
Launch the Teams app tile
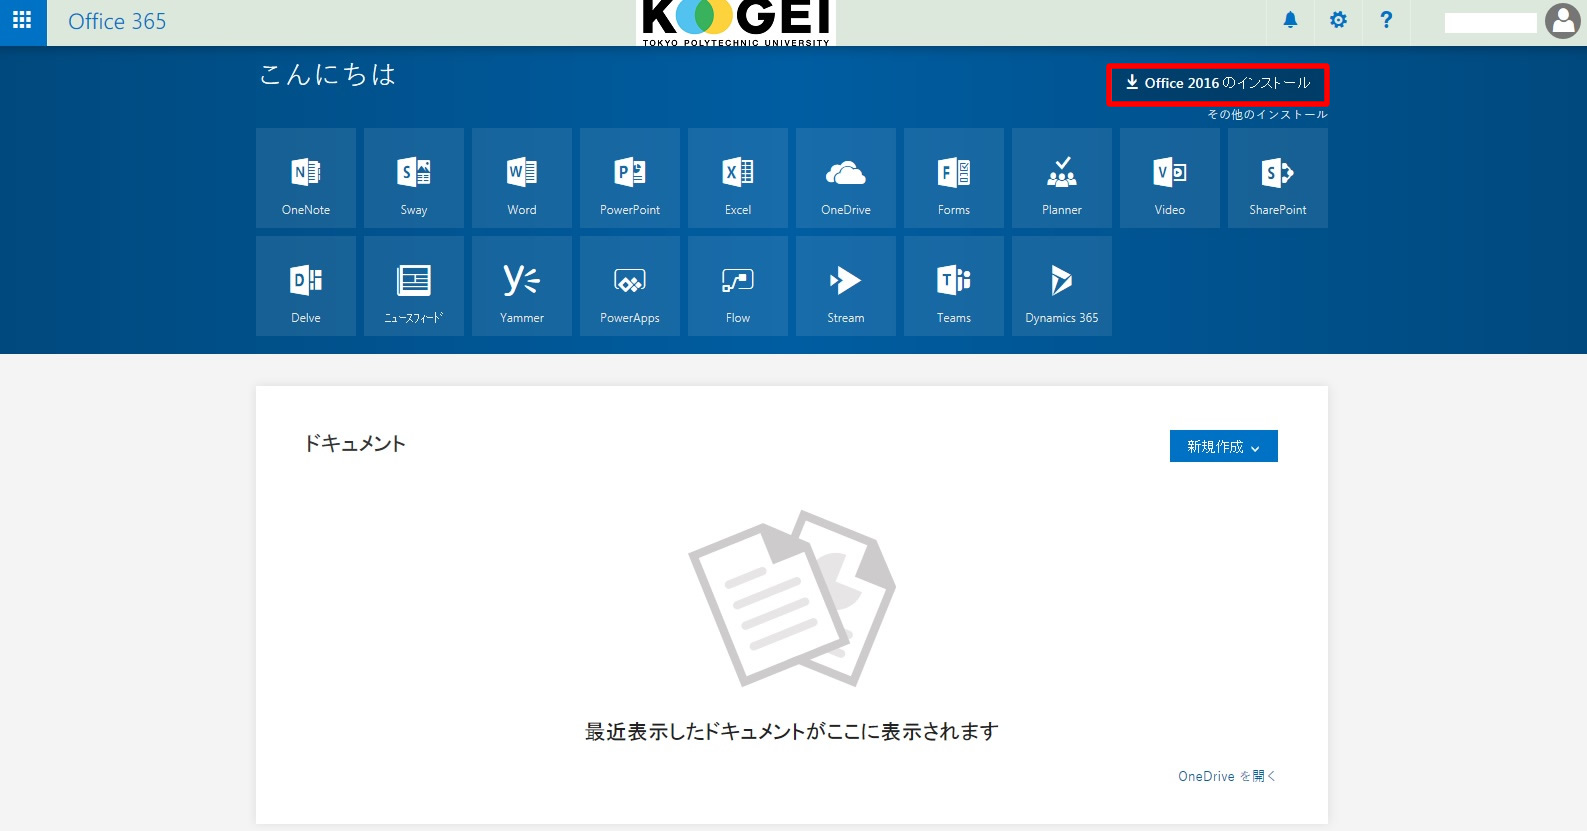[x=954, y=286]
